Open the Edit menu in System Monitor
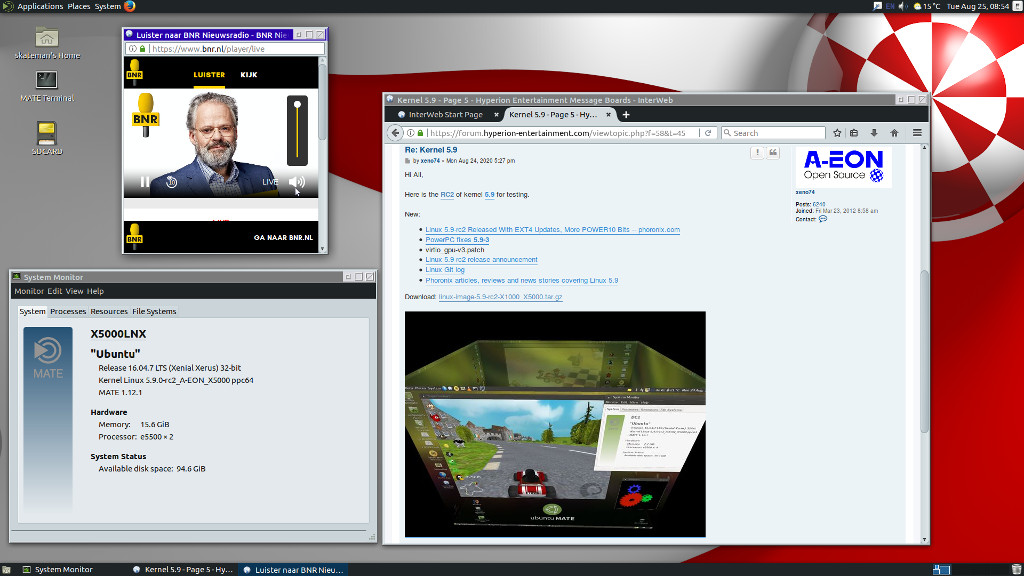The width and height of the screenshot is (1024, 576). coord(55,291)
